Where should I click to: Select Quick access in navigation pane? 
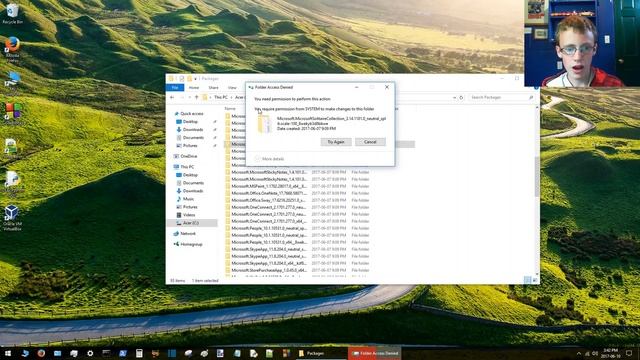point(192,114)
